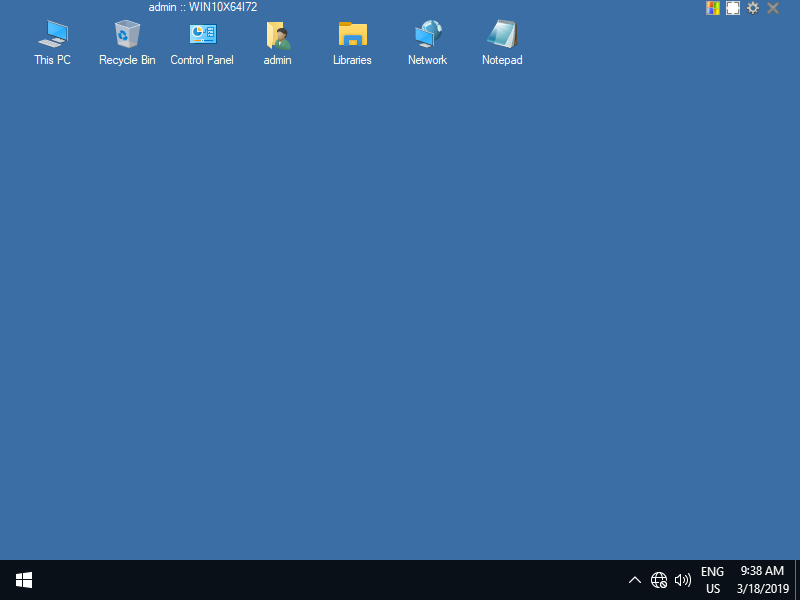Image resolution: width=800 pixels, height=600 pixels.
Task: Expand the hidden system tray icons
Action: [x=635, y=580]
